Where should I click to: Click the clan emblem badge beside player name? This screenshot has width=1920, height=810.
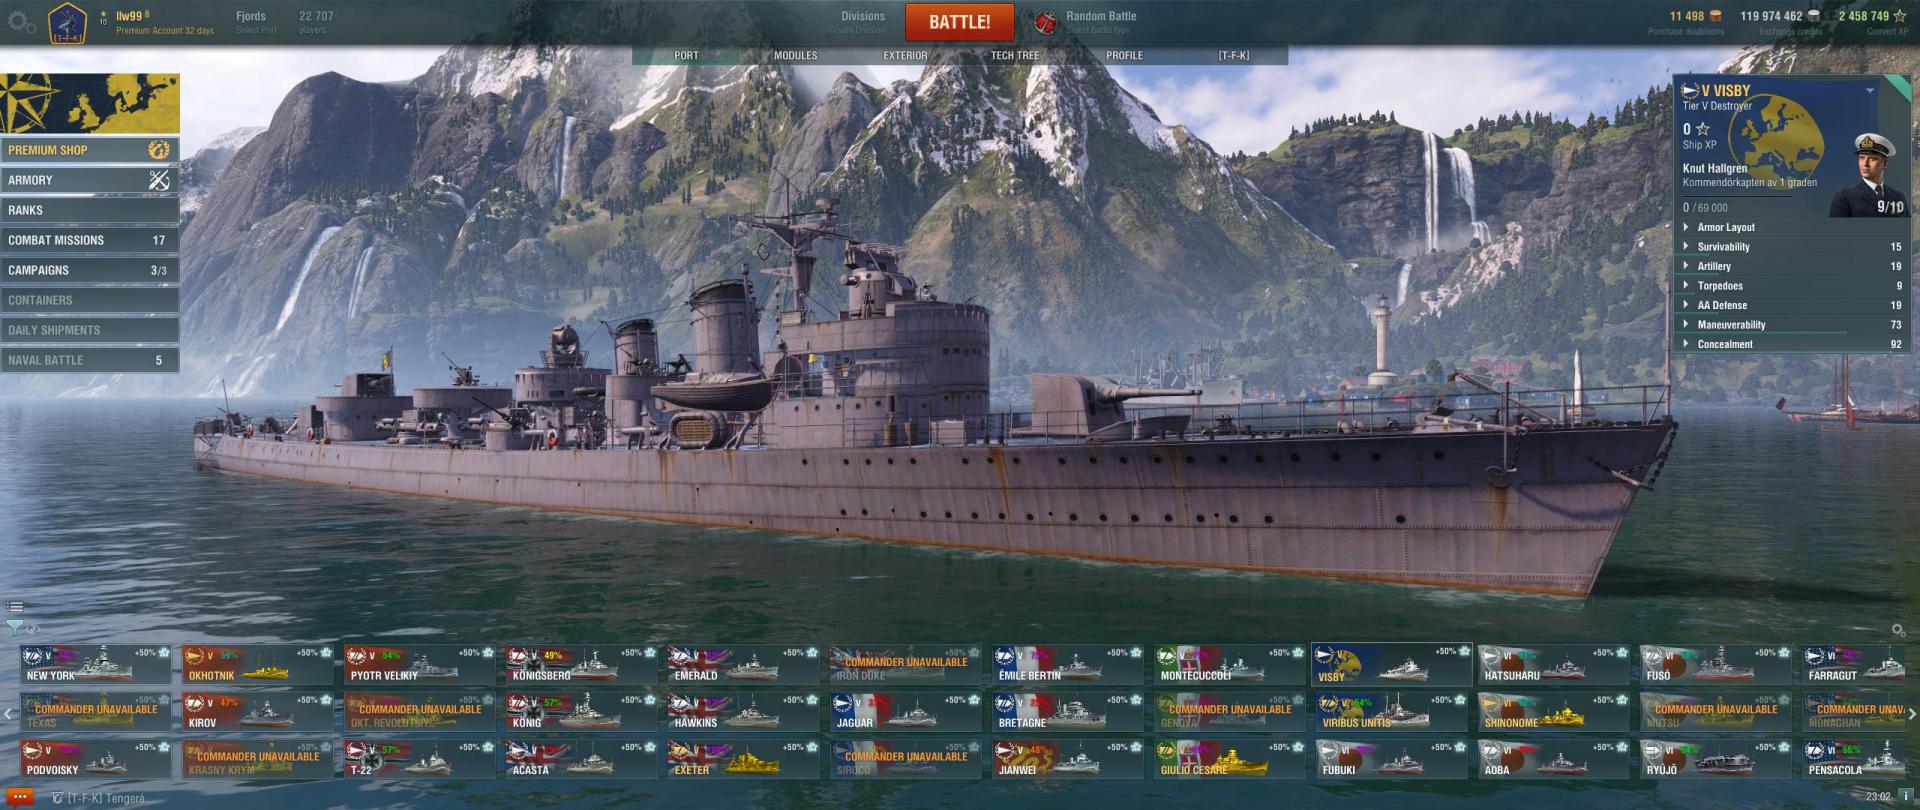[68, 22]
